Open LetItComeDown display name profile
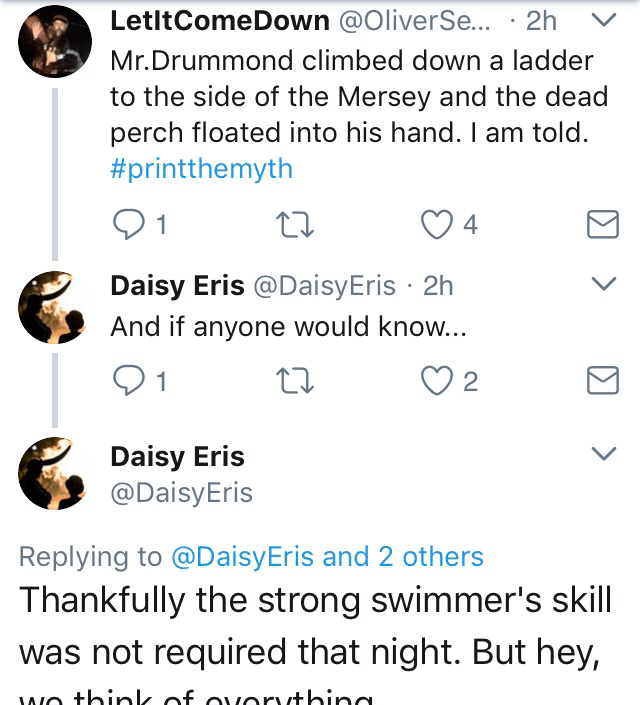Image resolution: width=640 pixels, height=705 pixels. click(x=219, y=20)
